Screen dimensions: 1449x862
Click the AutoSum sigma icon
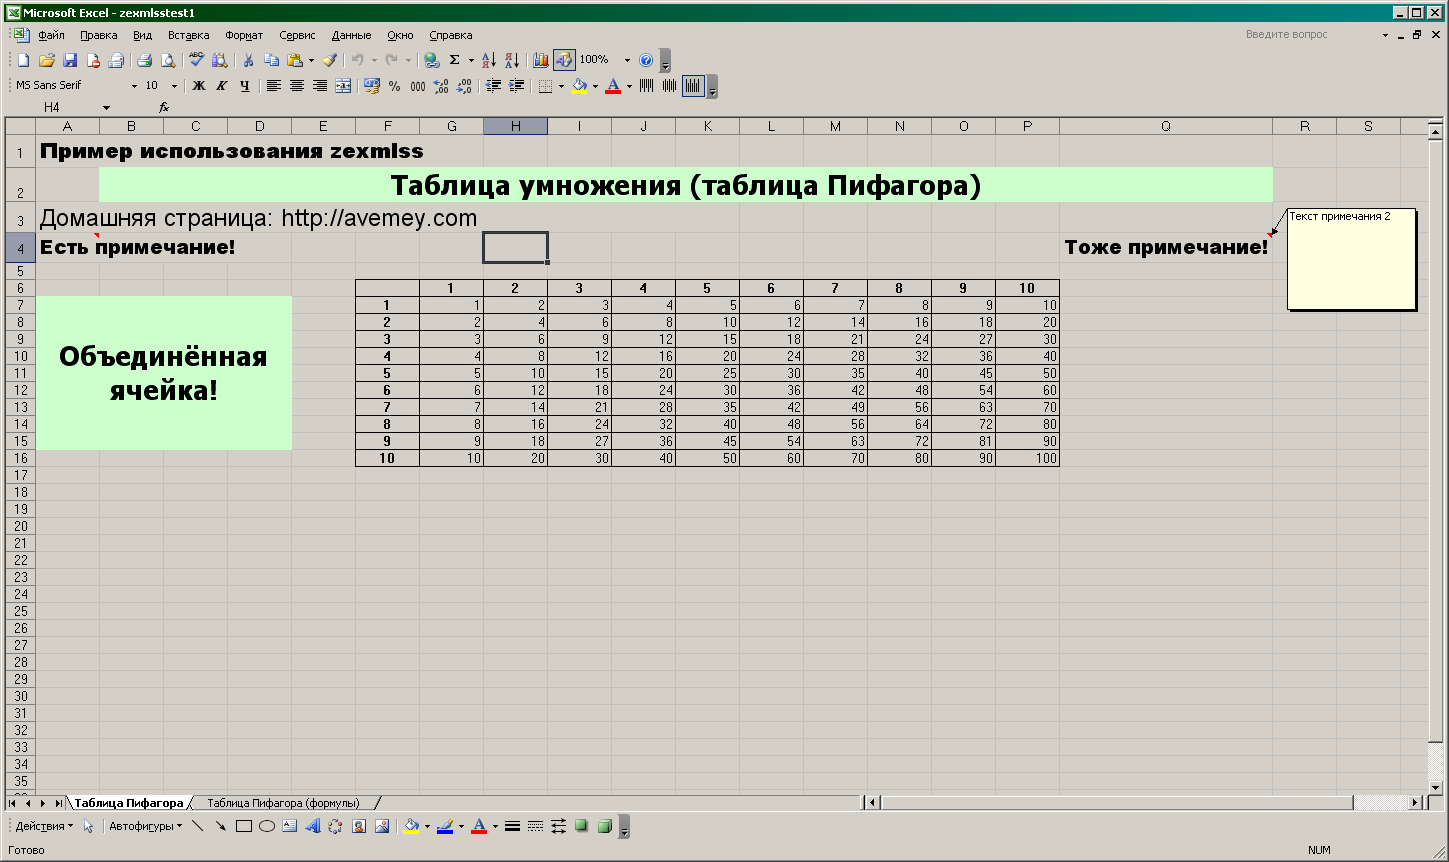pos(454,60)
